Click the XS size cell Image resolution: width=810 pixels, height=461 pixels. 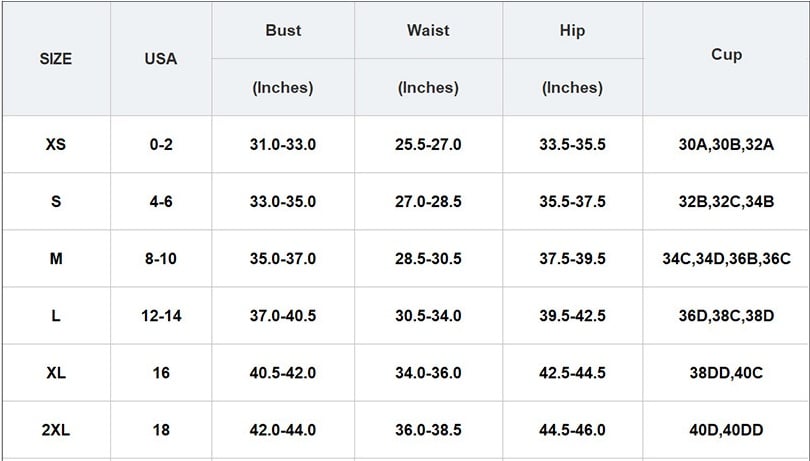pyautogui.click(x=56, y=144)
